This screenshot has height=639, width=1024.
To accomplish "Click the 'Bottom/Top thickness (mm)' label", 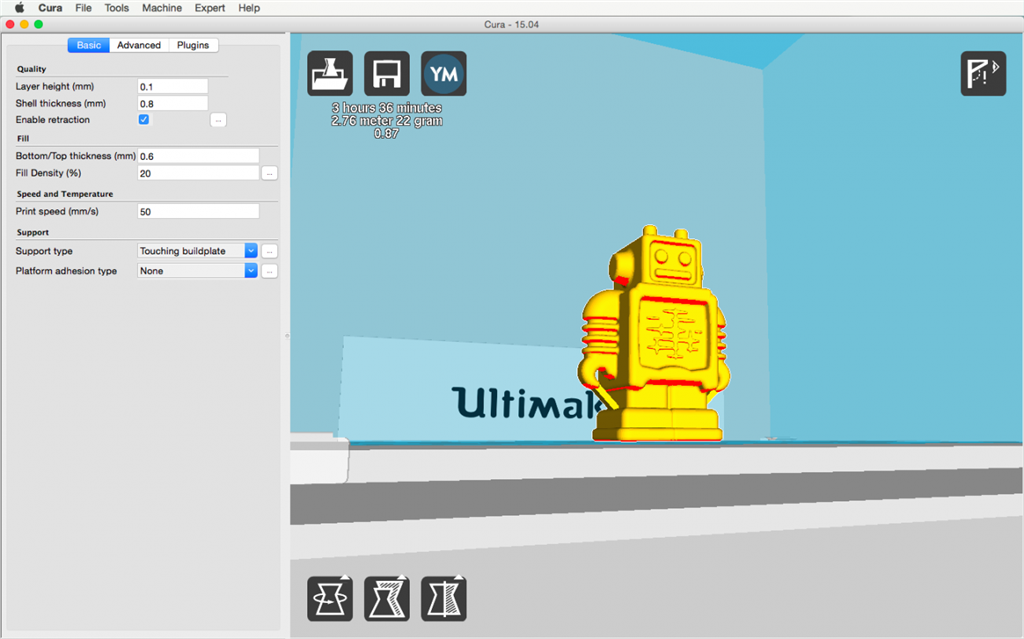I will (76, 156).
